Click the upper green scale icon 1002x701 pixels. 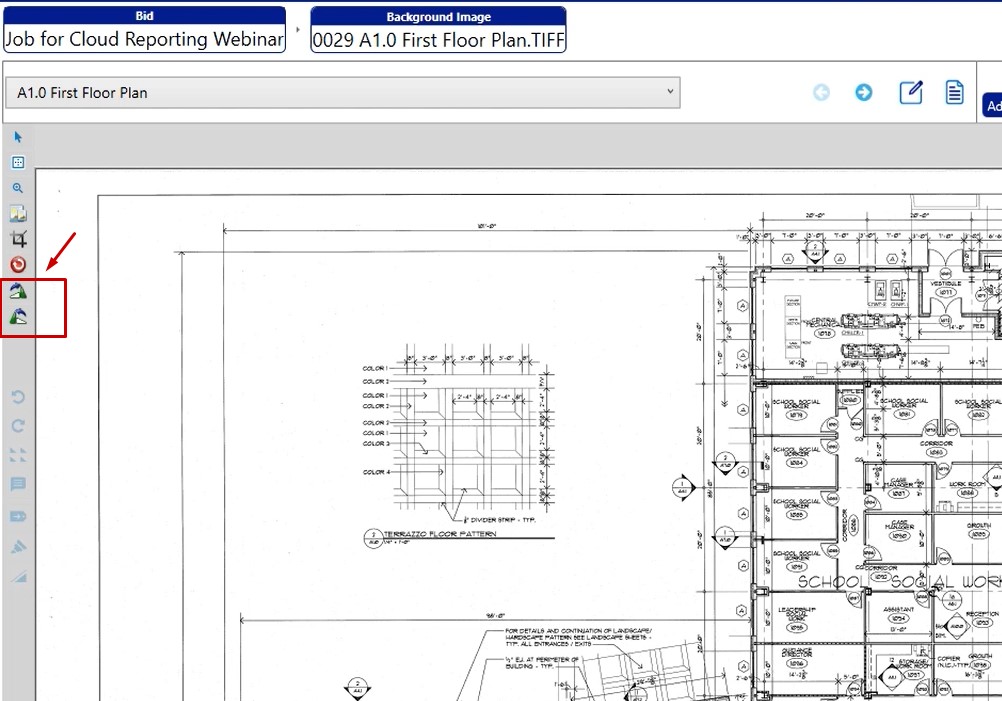[x=18, y=292]
